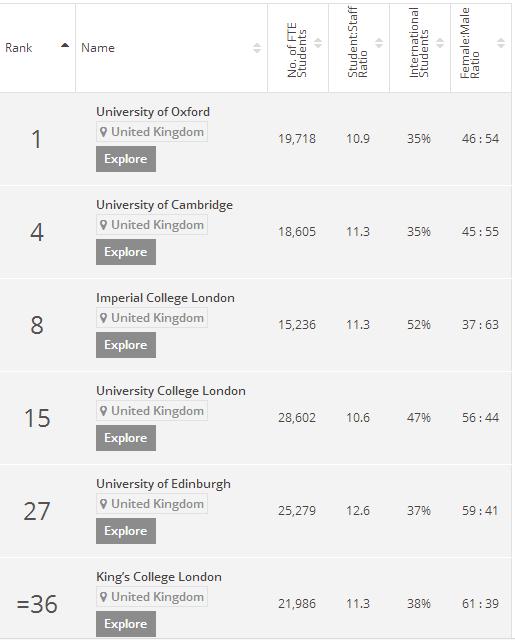Open University College London name link
The height and width of the screenshot is (640, 515).
tap(171, 391)
